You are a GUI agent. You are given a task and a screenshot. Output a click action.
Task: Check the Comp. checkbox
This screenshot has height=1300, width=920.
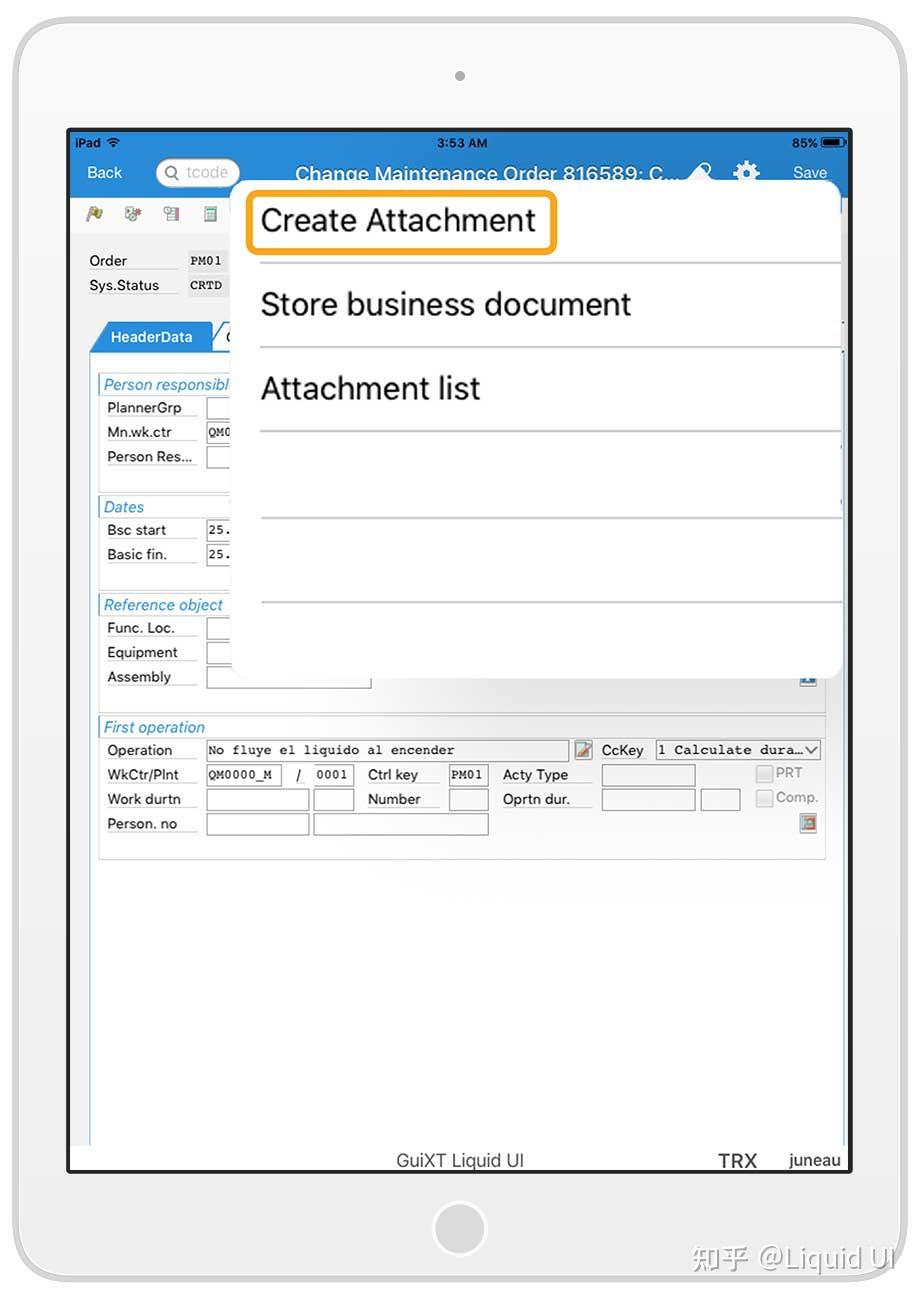[763, 797]
